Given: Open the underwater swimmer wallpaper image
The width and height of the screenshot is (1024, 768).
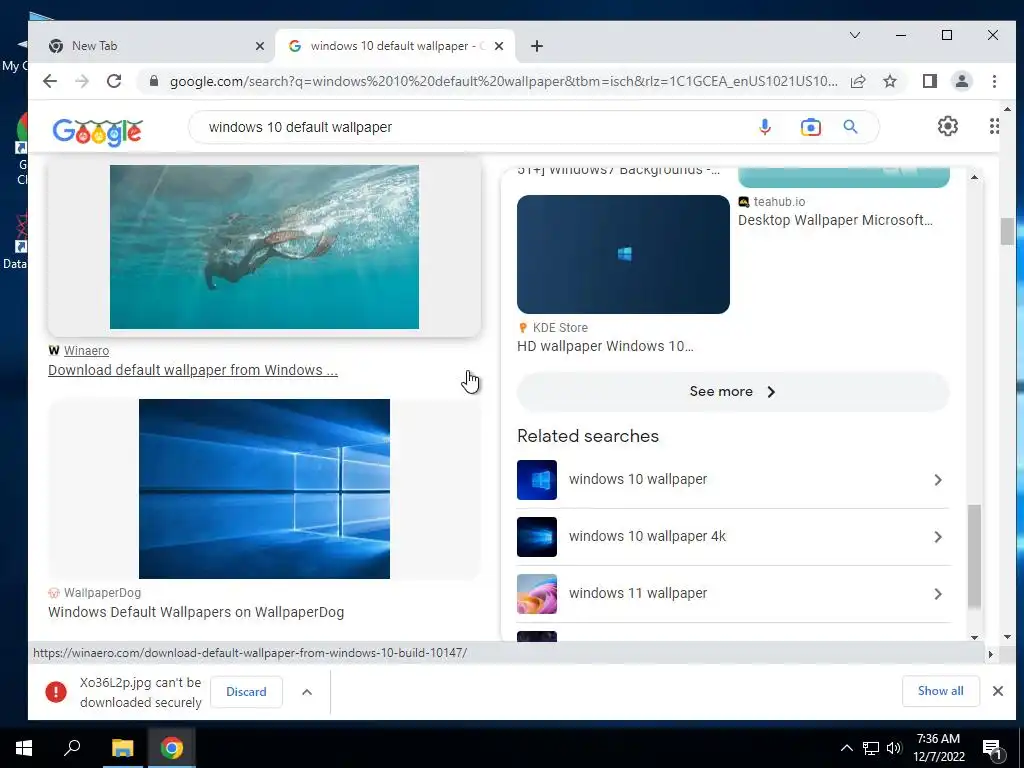Looking at the screenshot, I should [x=264, y=247].
